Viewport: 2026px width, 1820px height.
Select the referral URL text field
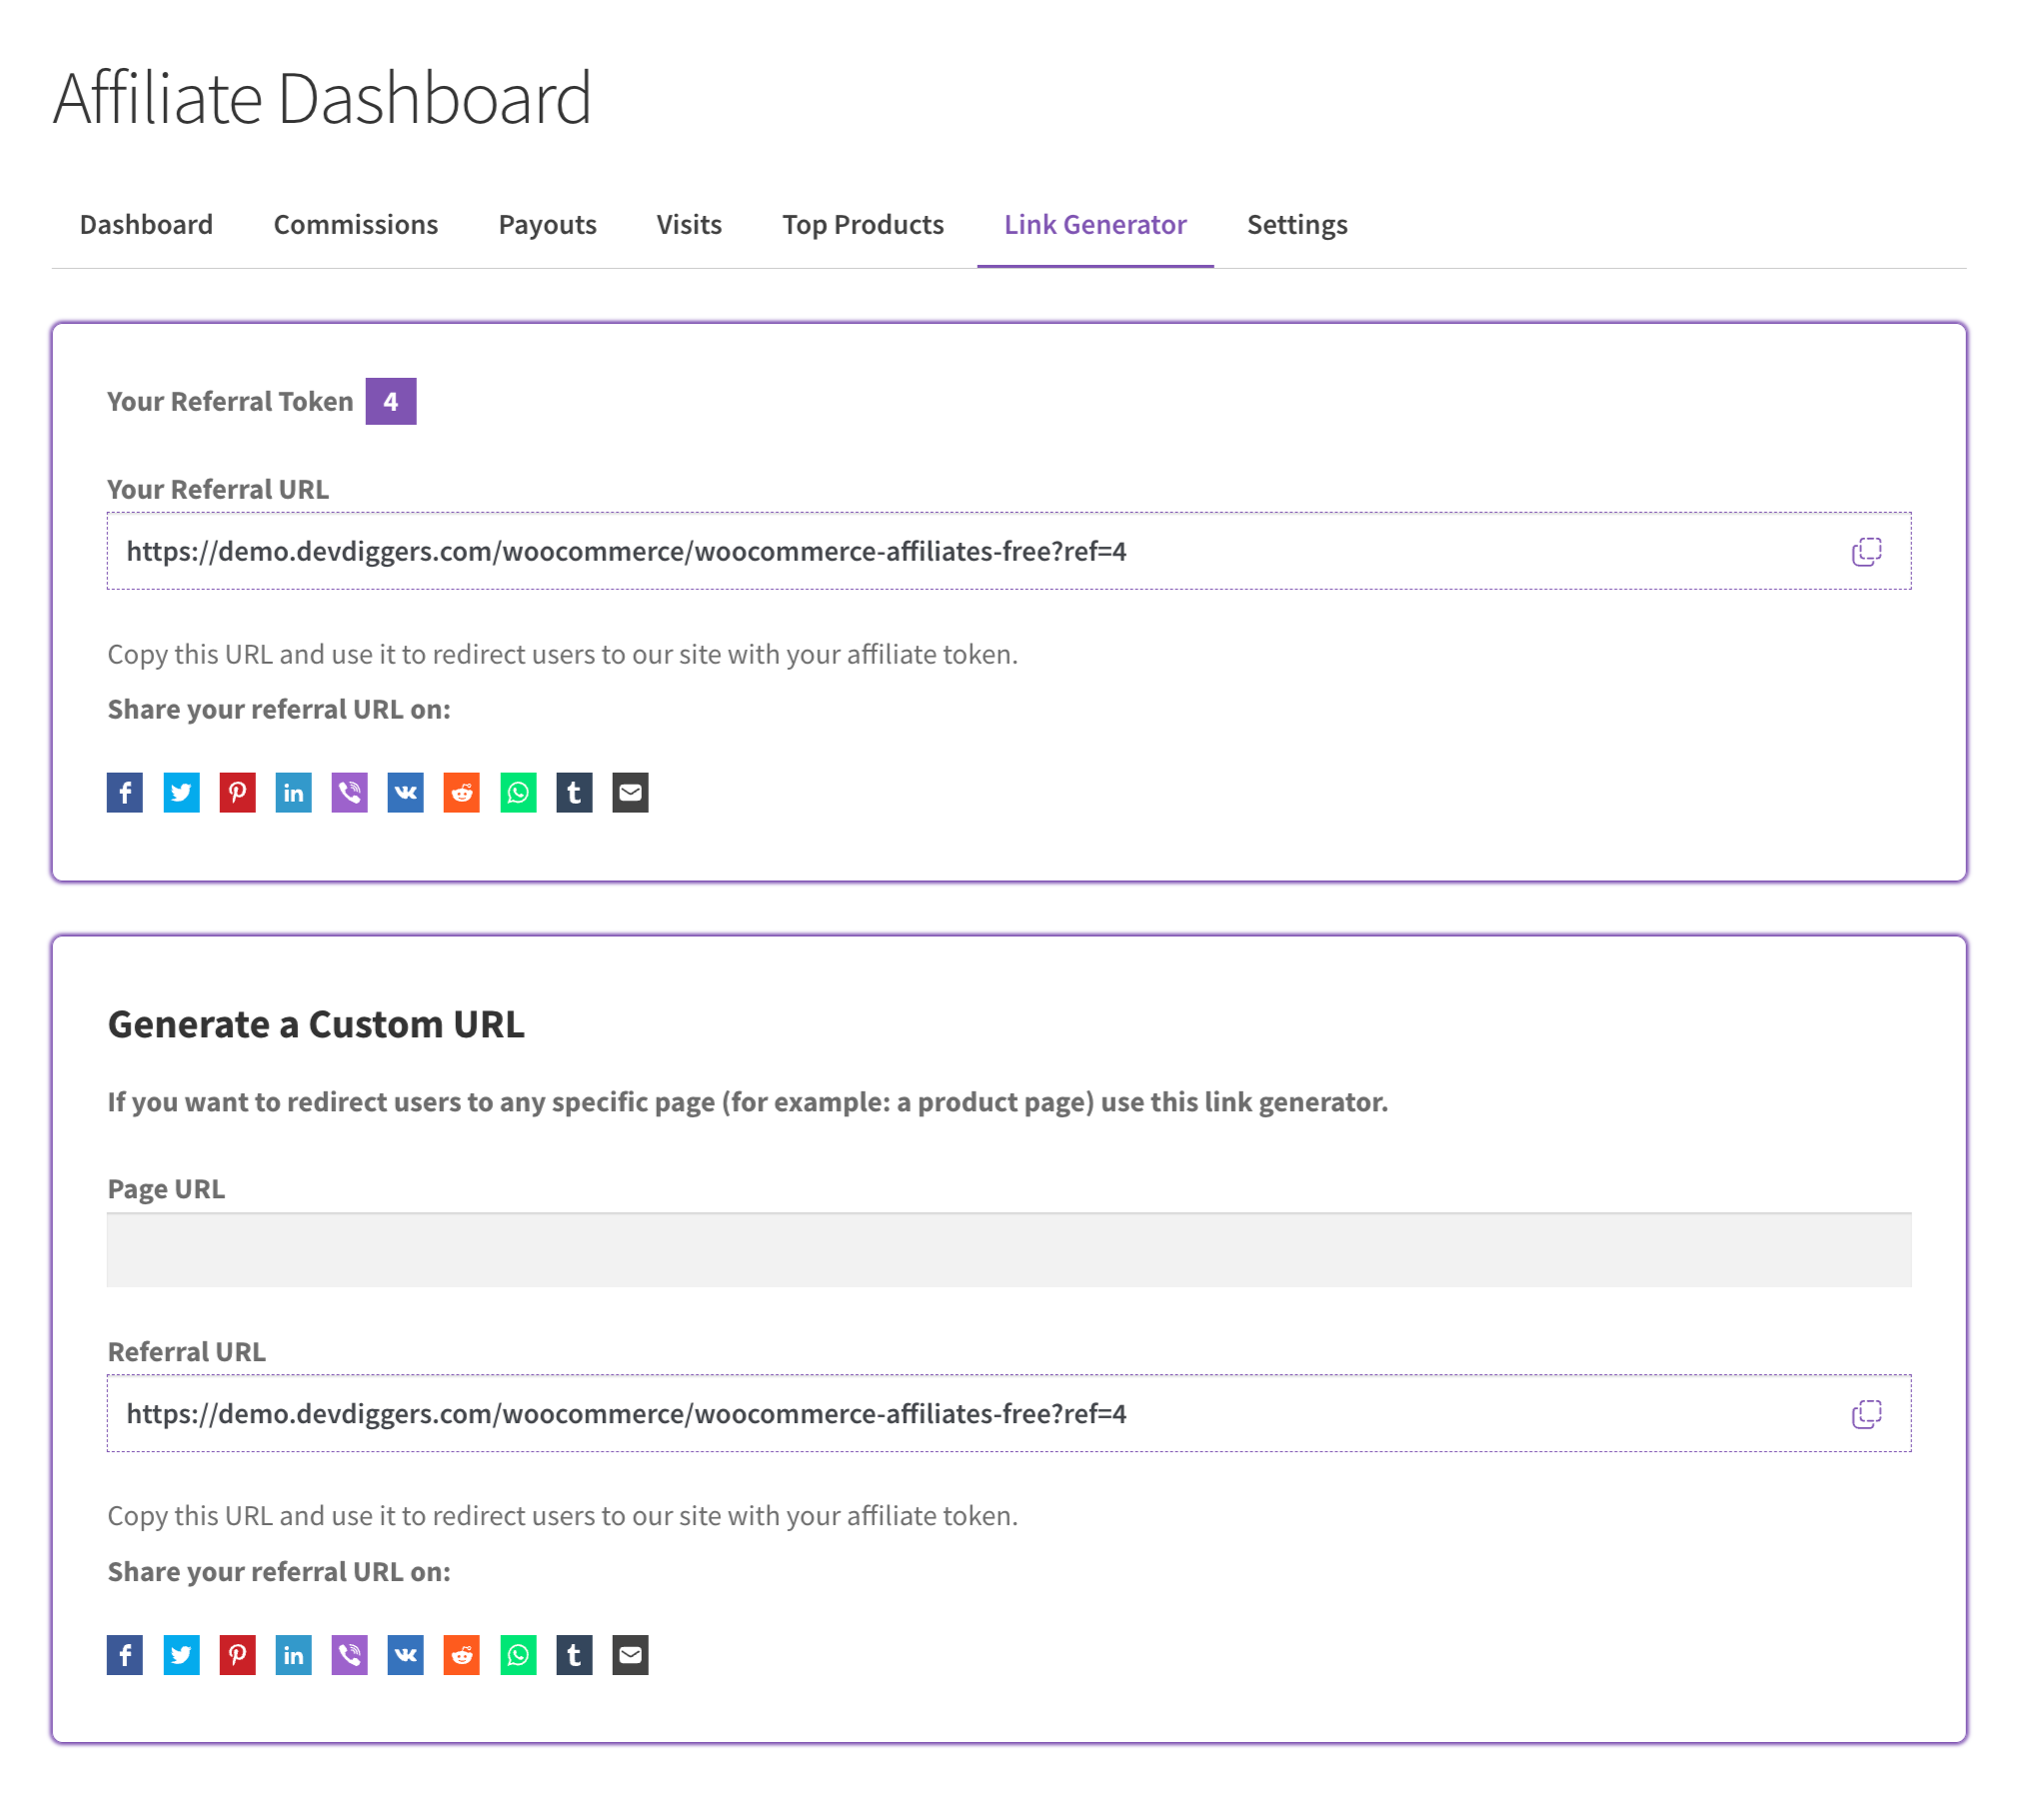click(x=1011, y=552)
